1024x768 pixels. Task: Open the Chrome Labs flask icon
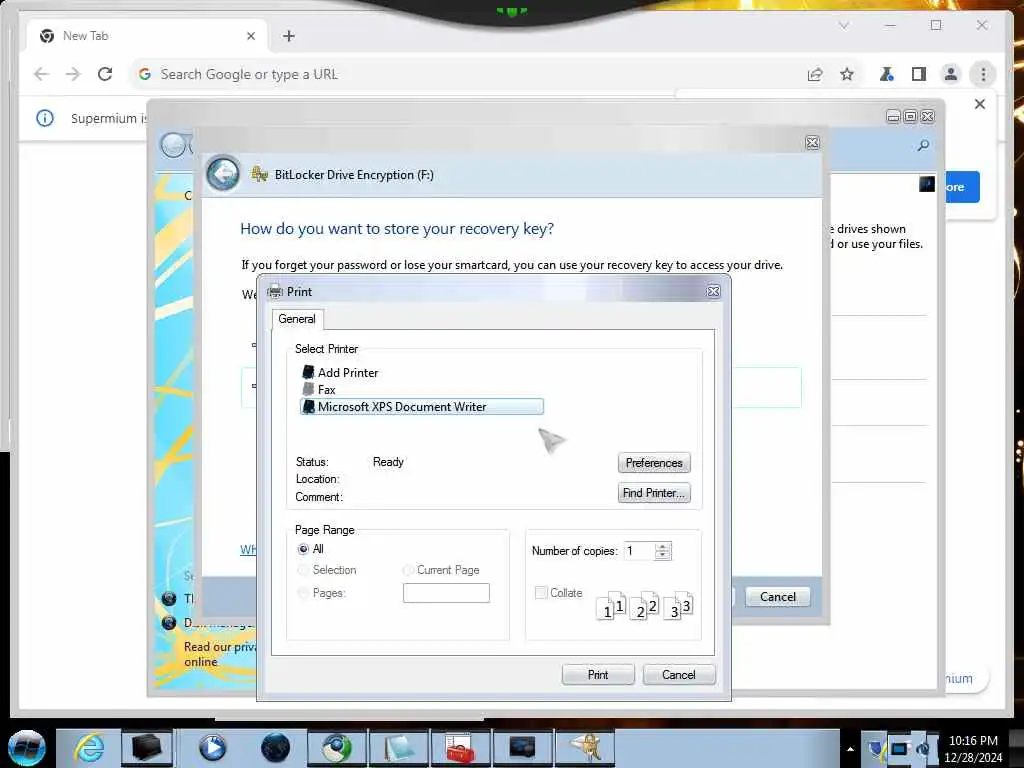coord(886,74)
